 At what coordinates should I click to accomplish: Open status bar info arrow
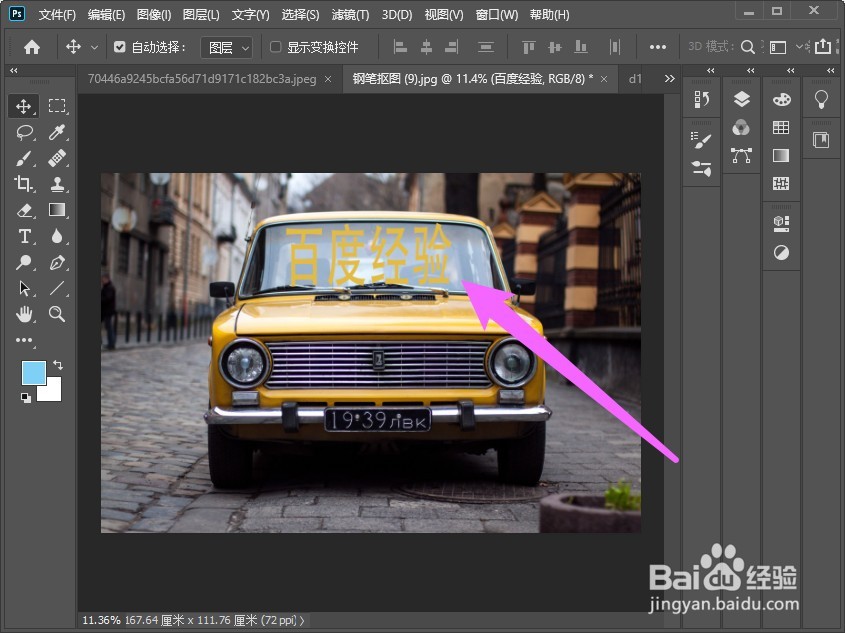coord(302,620)
